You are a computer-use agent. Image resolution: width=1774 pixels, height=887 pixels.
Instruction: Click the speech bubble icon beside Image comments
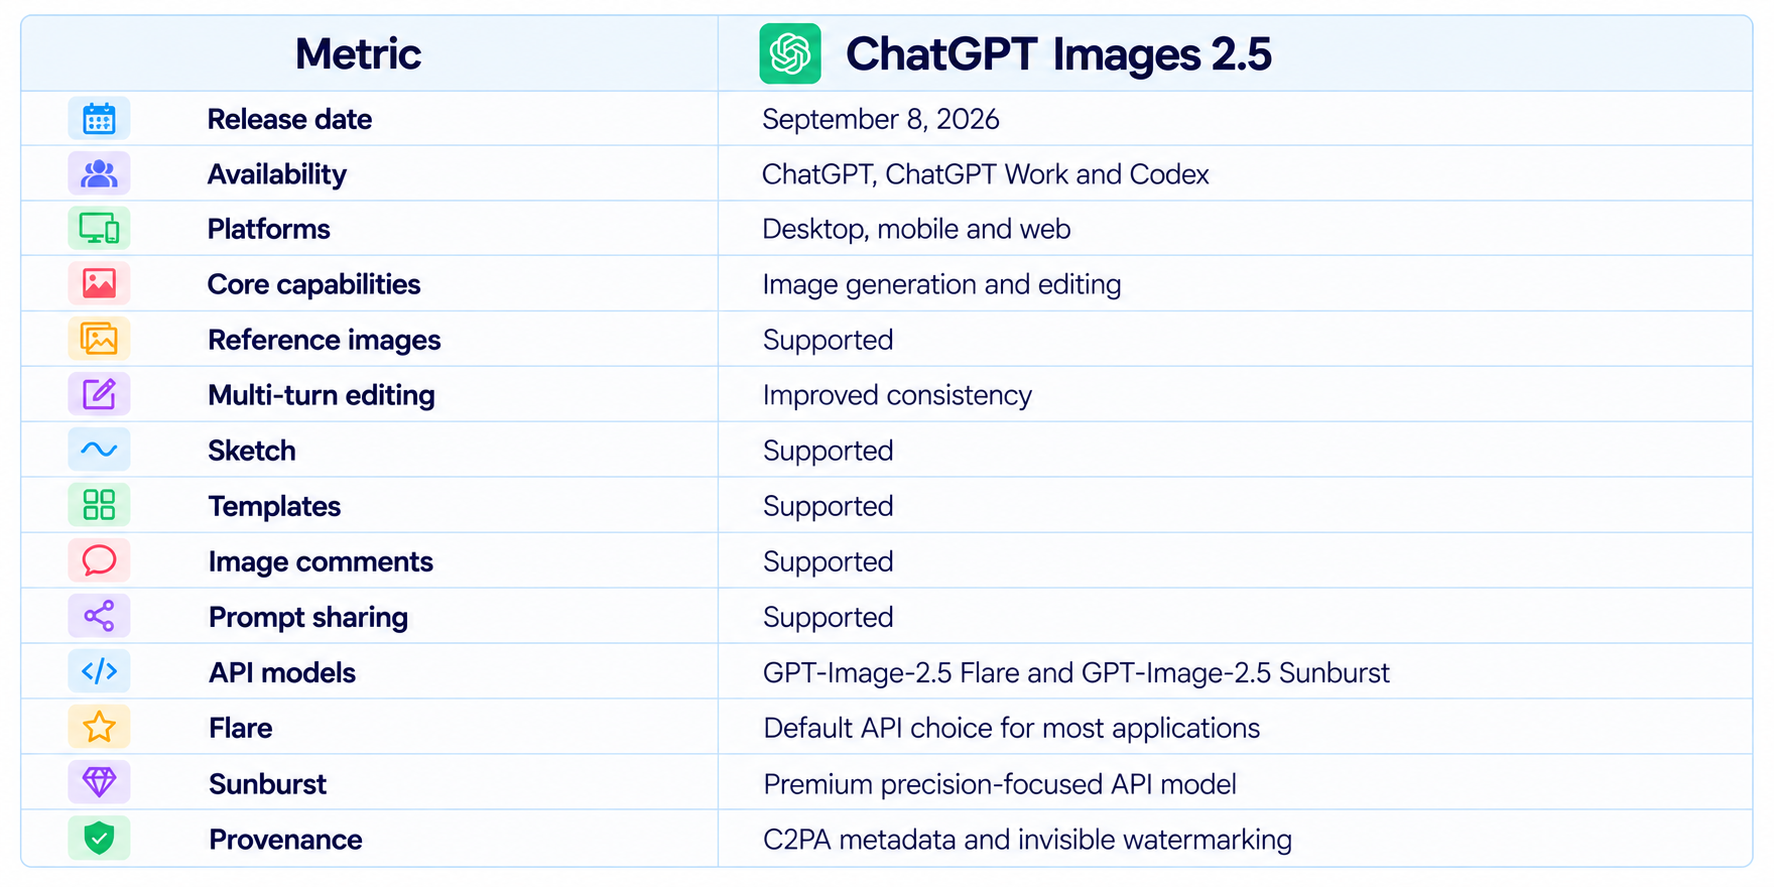tap(99, 561)
